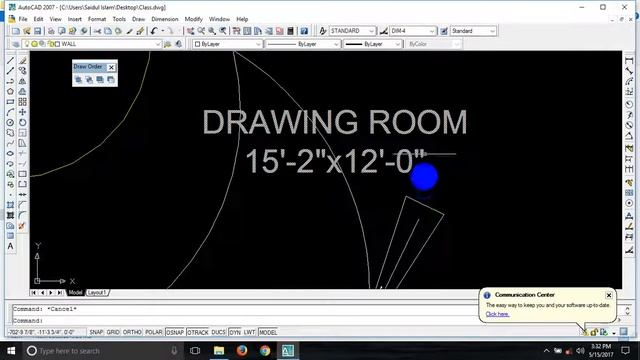640x360 pixels.
Task: Click the MODEL space button in status bar
Action: coord(268,332)
